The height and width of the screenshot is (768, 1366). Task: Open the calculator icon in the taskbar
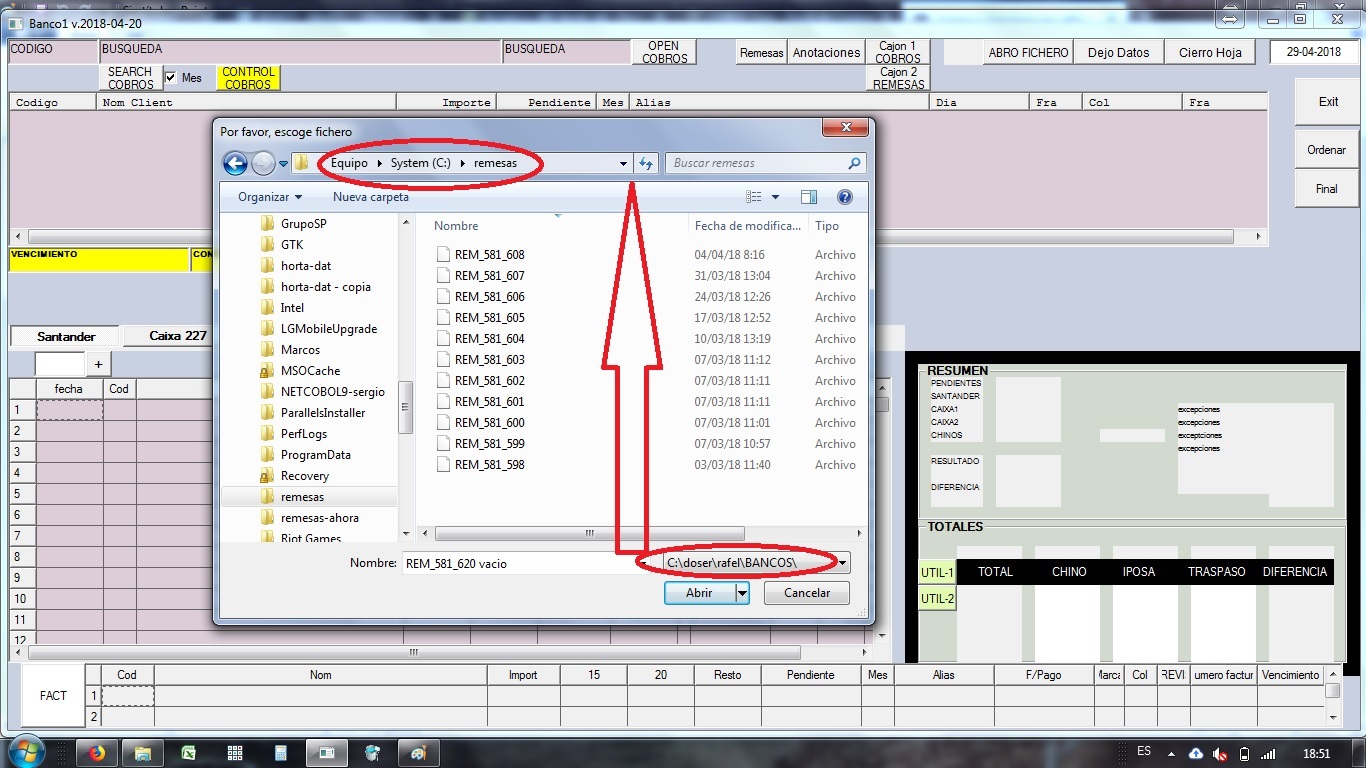coord(280,753)
